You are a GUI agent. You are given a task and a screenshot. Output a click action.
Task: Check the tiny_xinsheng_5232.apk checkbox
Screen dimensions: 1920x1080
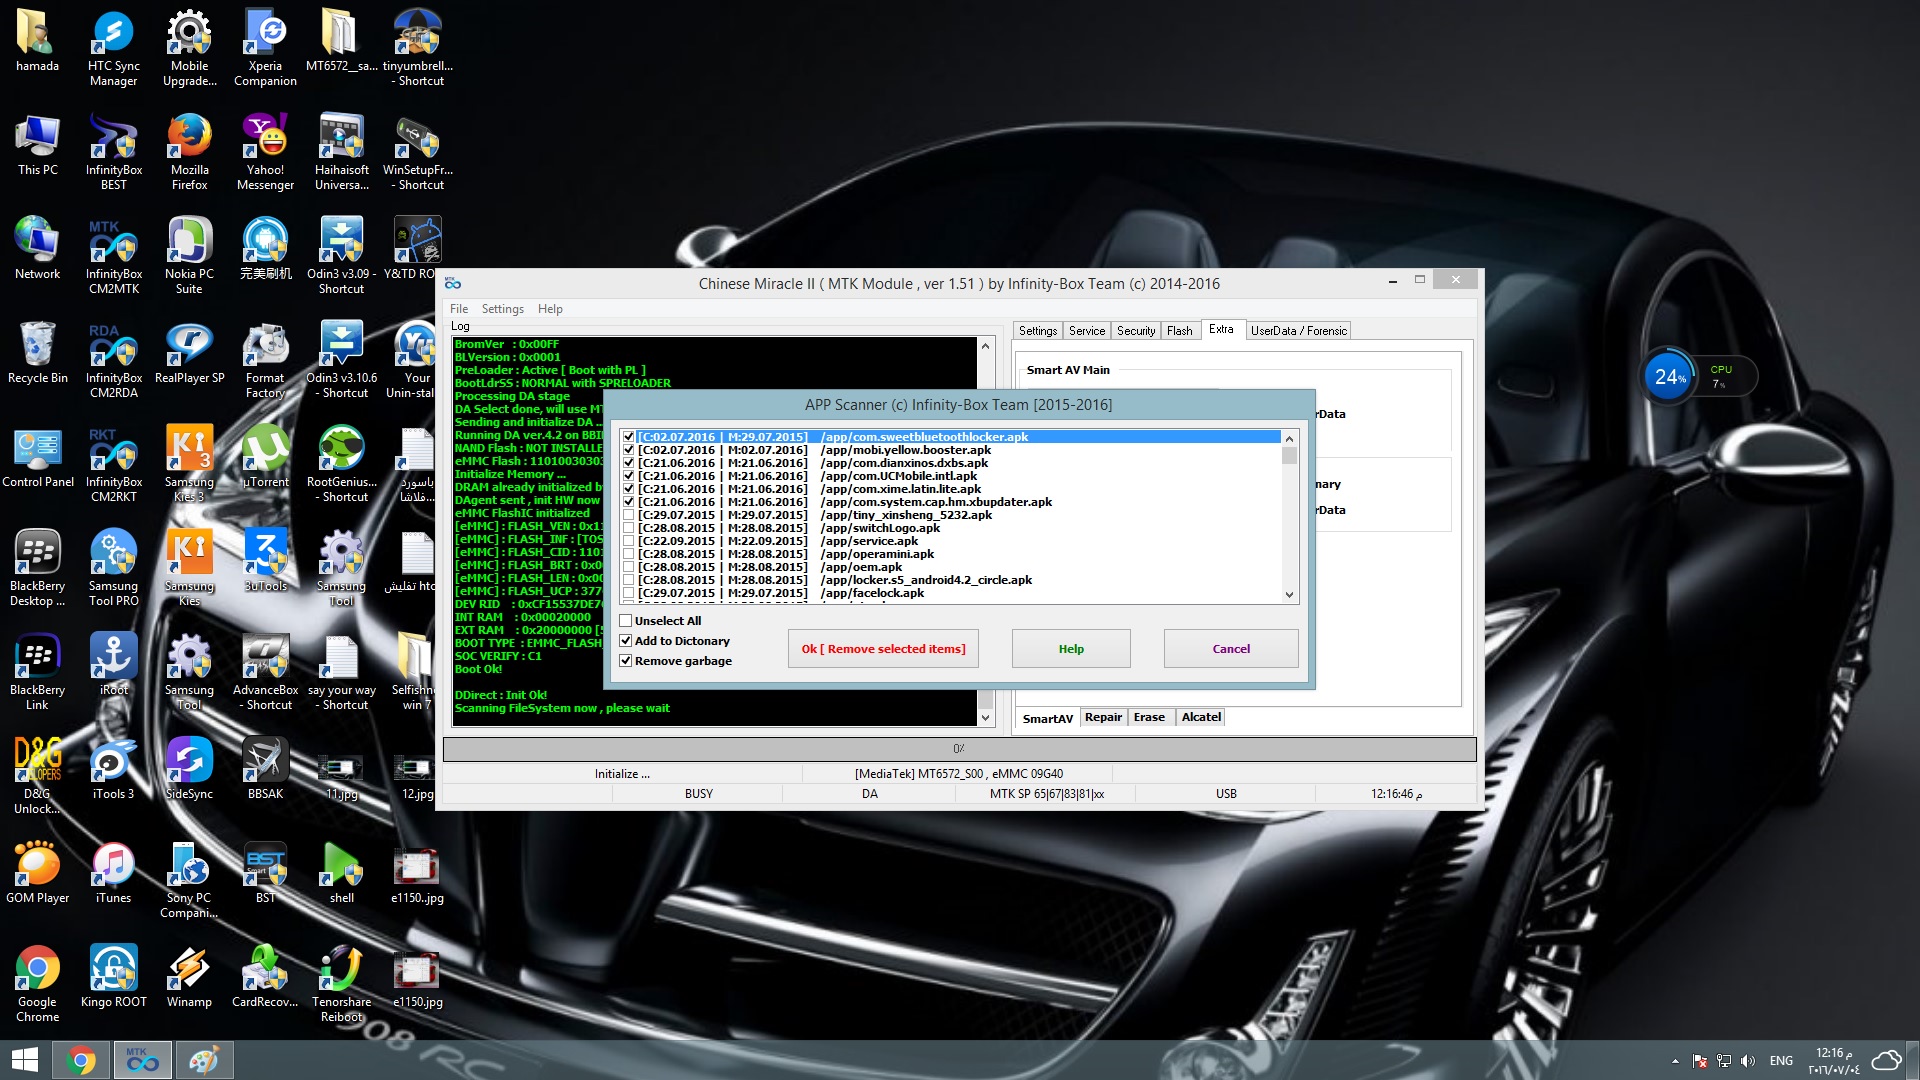coord(628,515)
